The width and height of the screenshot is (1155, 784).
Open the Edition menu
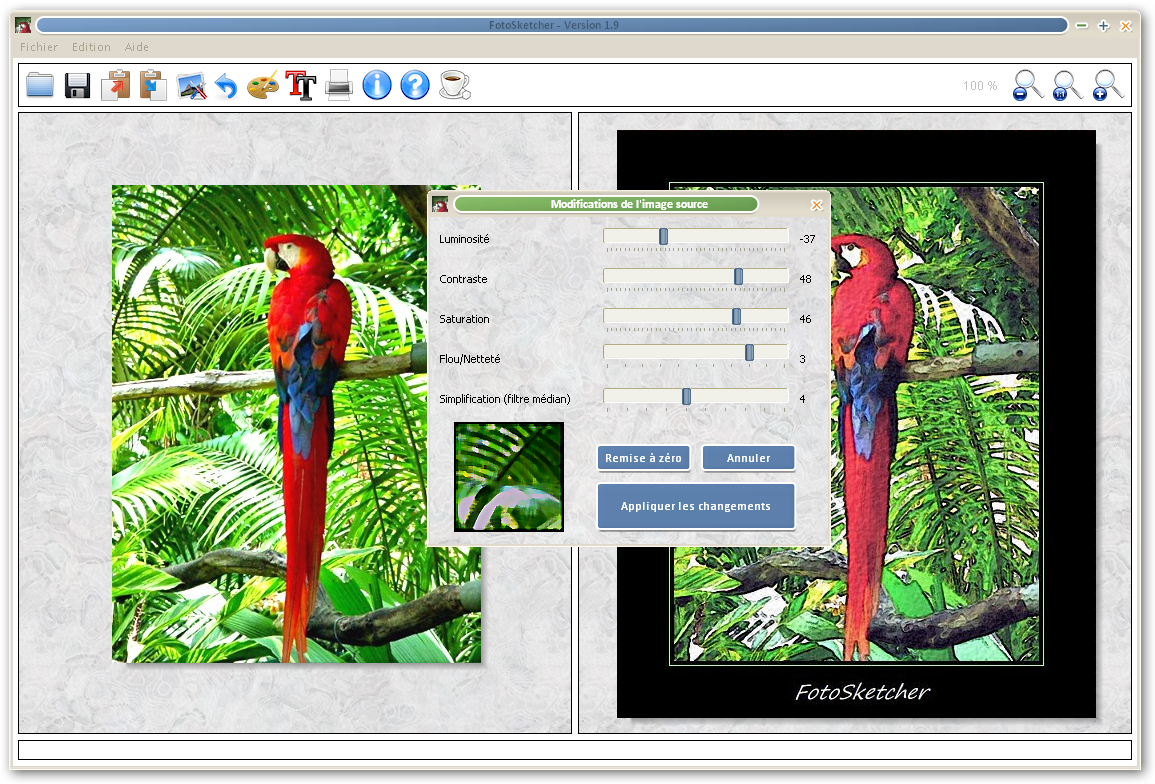[x=91, y=47]
